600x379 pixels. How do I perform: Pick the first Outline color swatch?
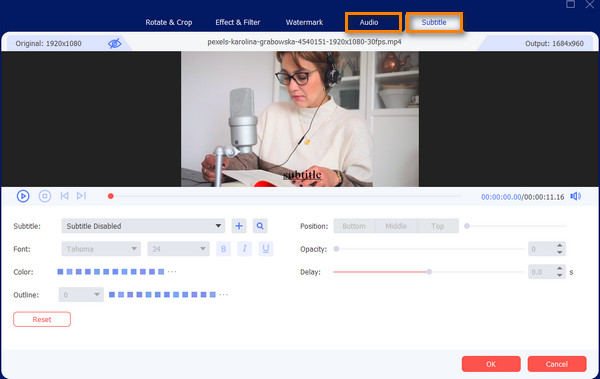pyautogui.click(x=112, y=294)
